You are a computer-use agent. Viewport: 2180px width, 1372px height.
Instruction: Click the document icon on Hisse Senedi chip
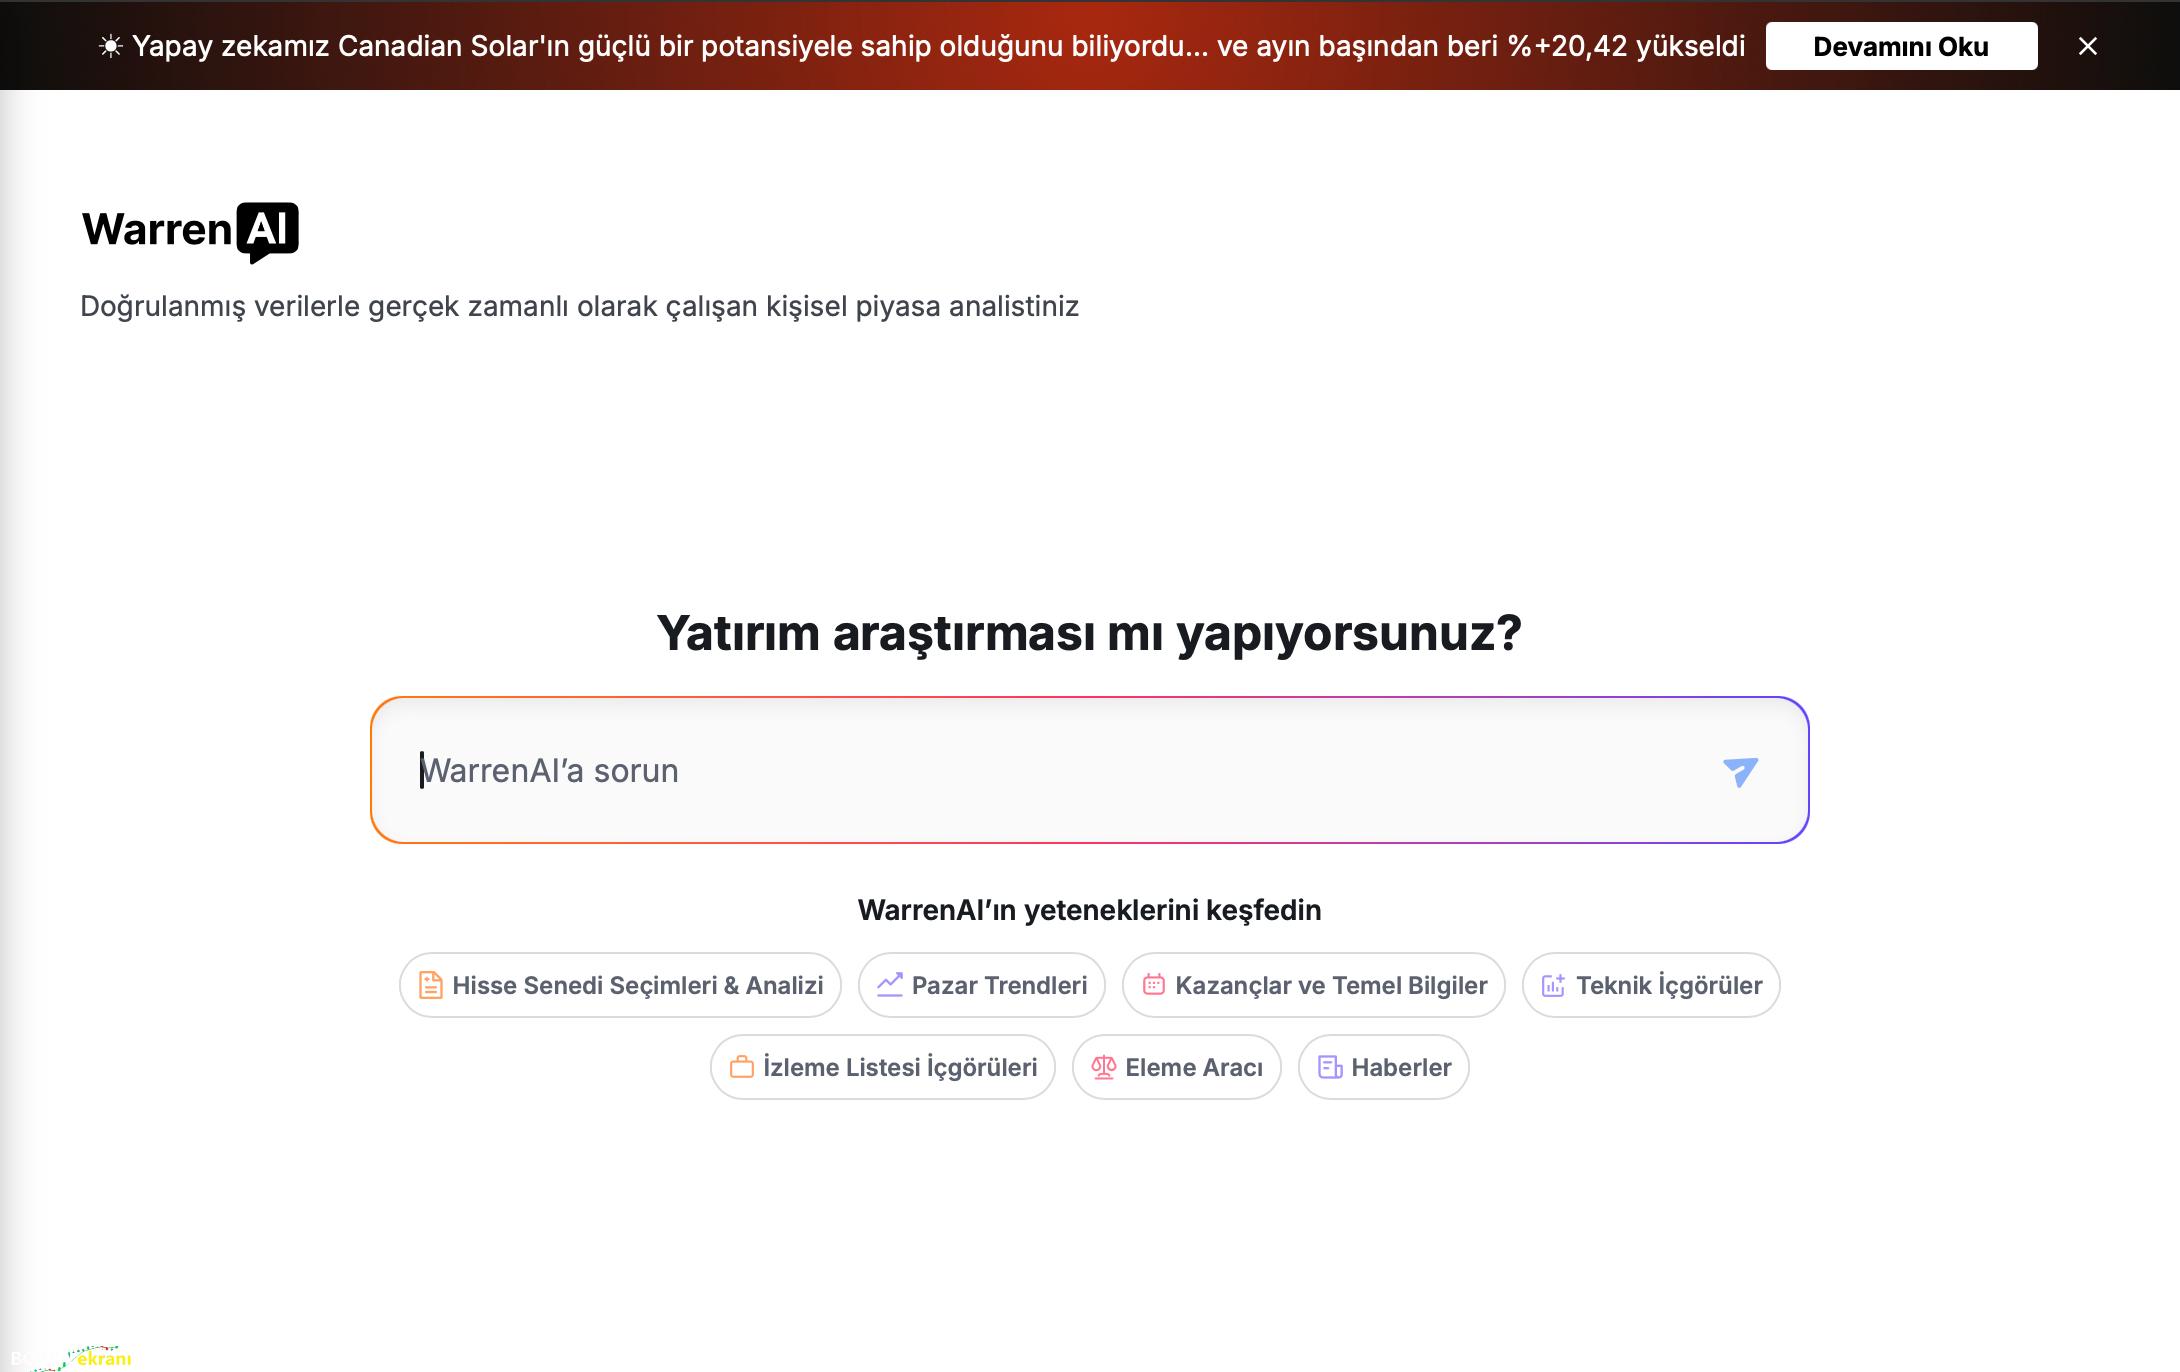(430, 985)
